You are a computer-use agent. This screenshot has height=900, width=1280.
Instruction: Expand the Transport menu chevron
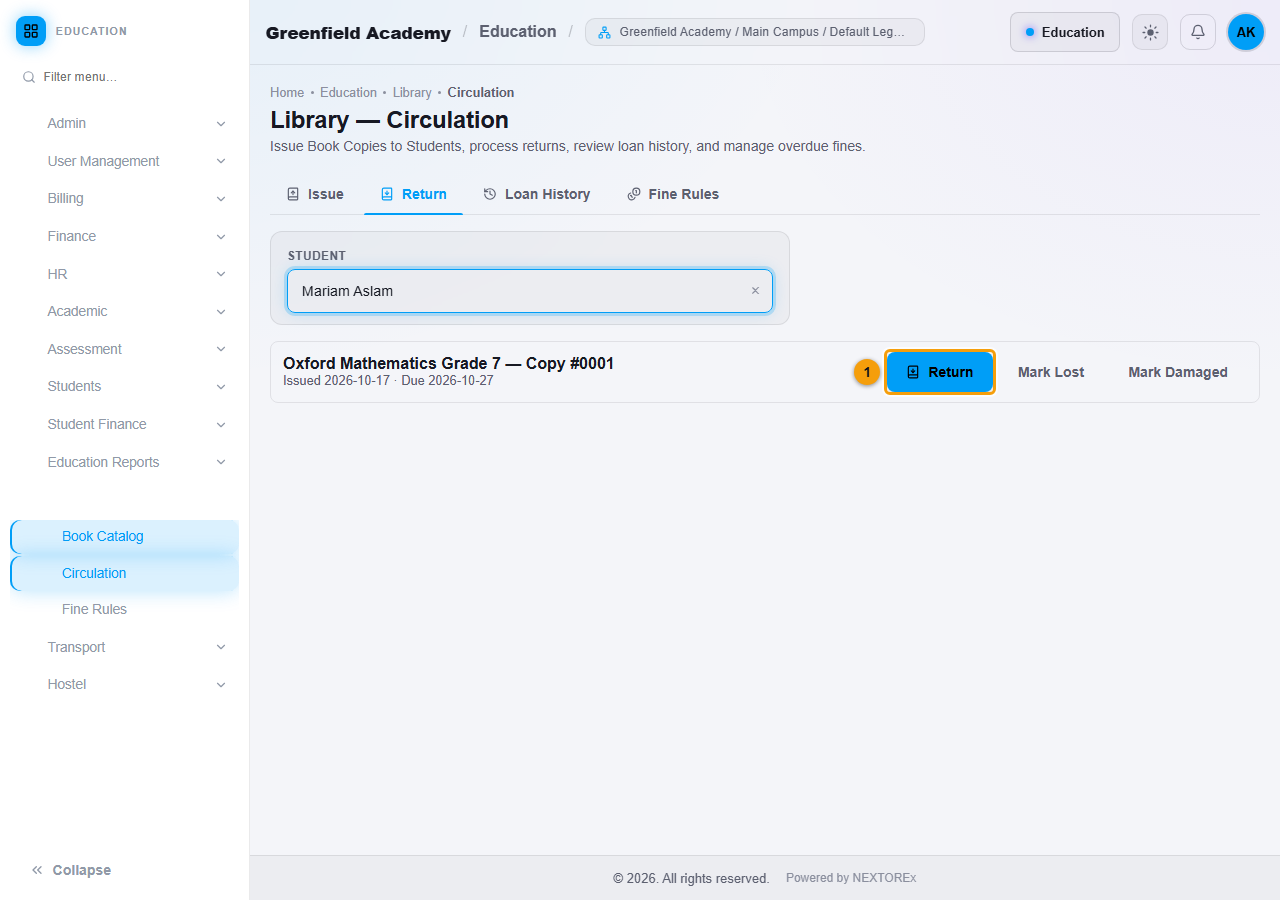221,647
